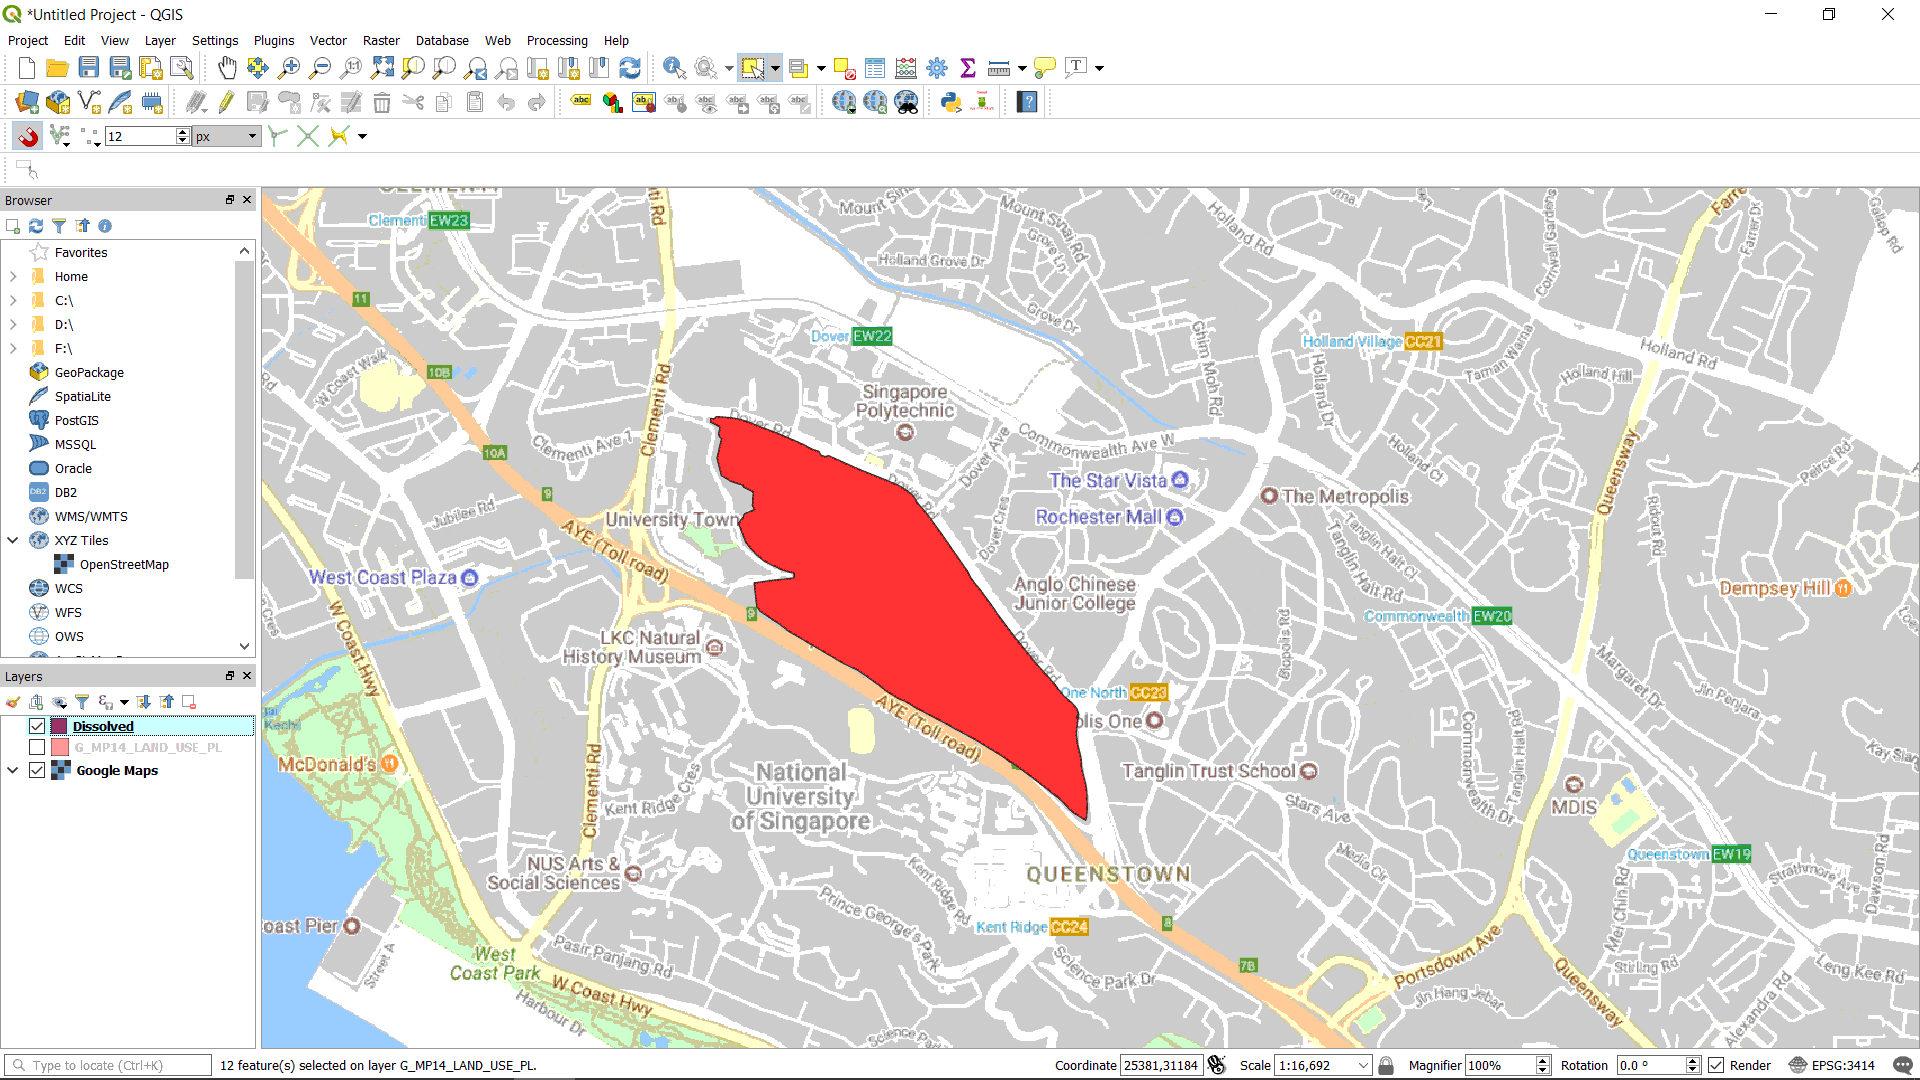
Task: Enable the G_MP14_LAND_USE_PL layer checkbox
Action: [37, 747]
